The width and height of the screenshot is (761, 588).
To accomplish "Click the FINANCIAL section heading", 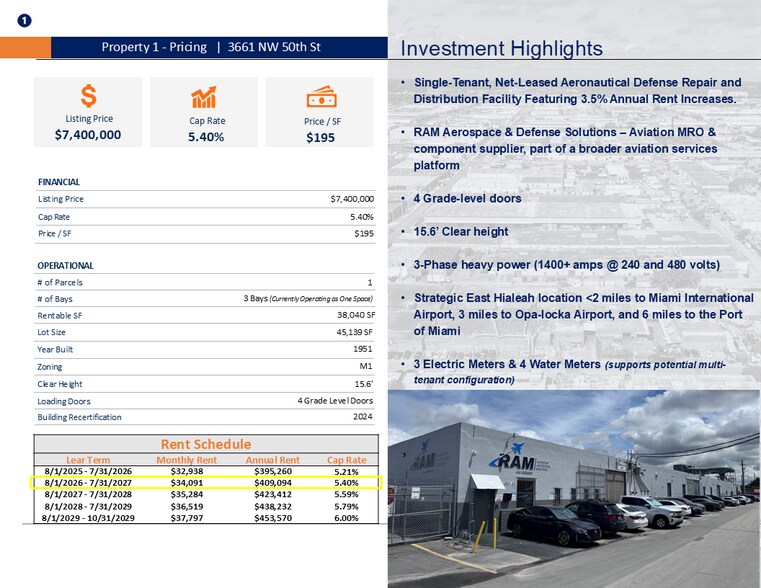I will (58, 182).
